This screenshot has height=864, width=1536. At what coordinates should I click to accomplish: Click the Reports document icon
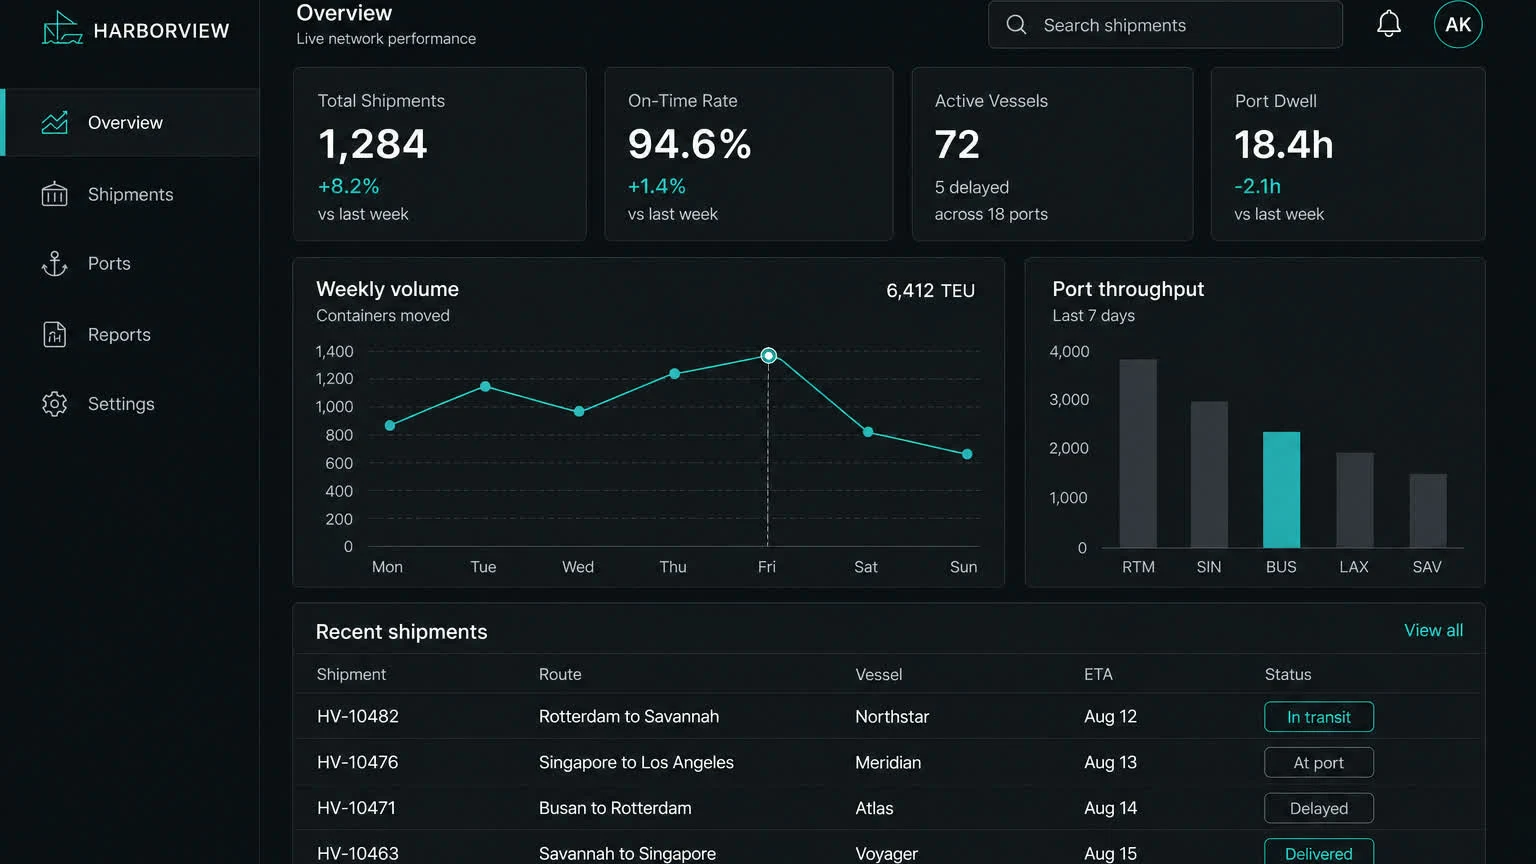pyautogui.click(x=55, y=334)
